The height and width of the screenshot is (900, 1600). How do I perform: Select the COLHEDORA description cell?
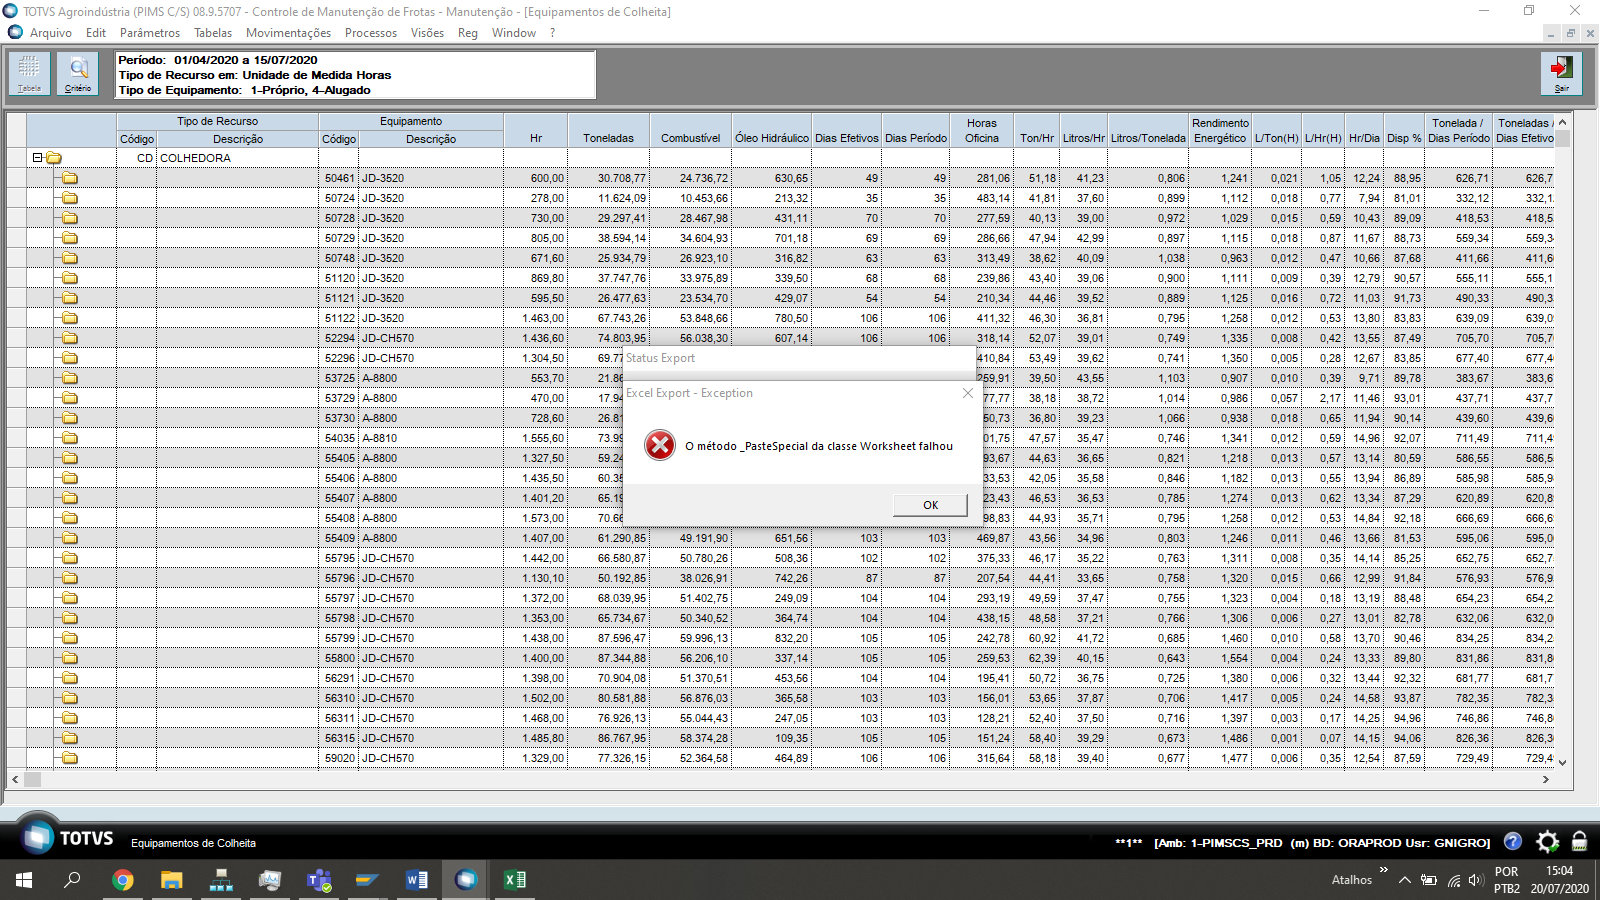tap(237, 158)
